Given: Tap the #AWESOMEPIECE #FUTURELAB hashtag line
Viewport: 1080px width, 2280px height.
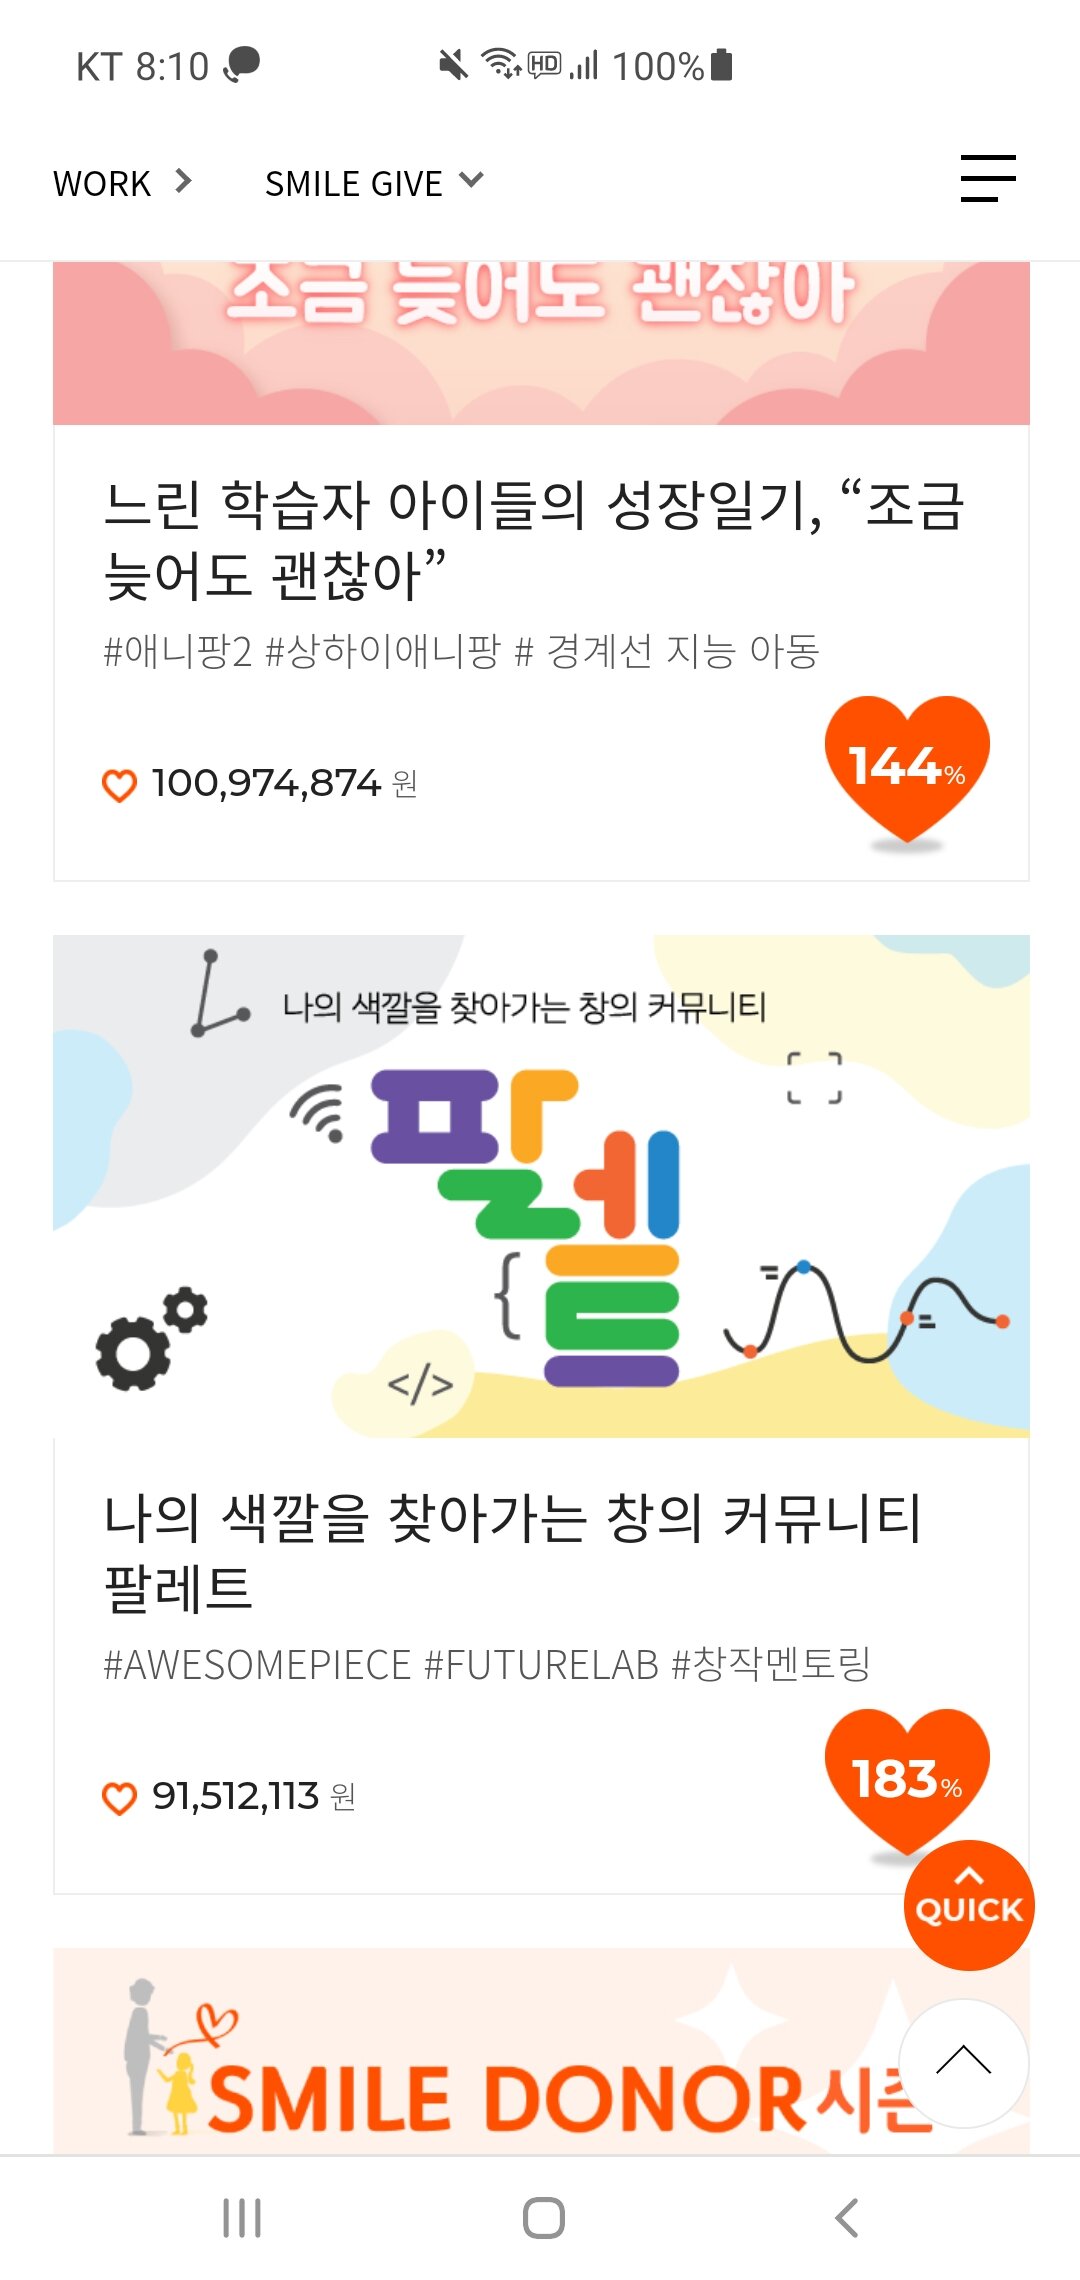Looking at the screenshot, I should pyautogui.click(x=487, y=1665).
